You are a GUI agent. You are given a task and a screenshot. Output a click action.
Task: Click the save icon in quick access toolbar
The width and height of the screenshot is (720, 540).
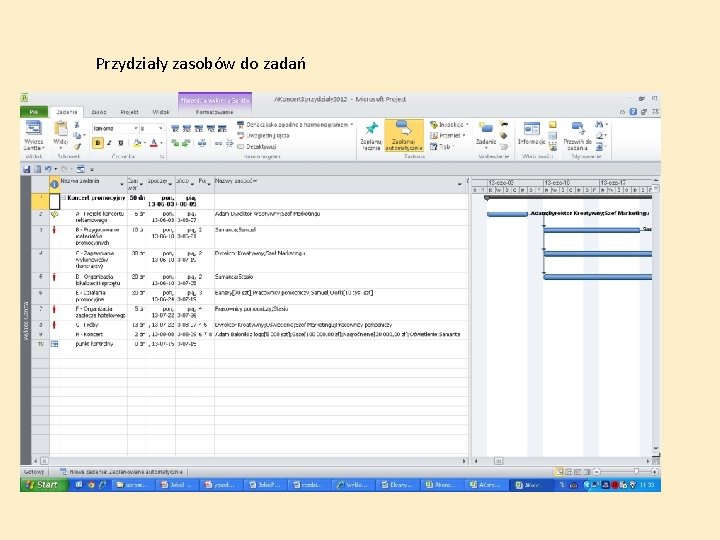[27, 169]
